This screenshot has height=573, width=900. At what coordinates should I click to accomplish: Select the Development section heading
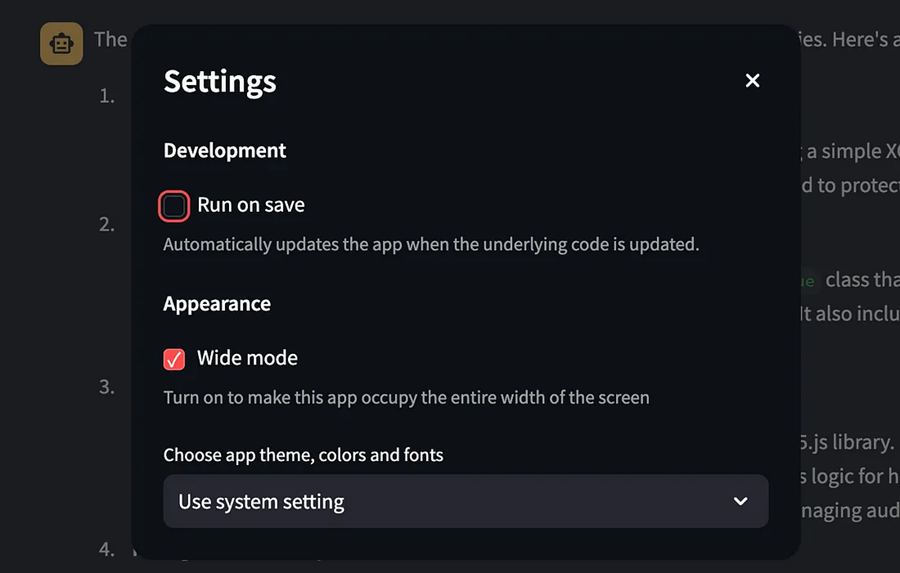coord(224,150)
